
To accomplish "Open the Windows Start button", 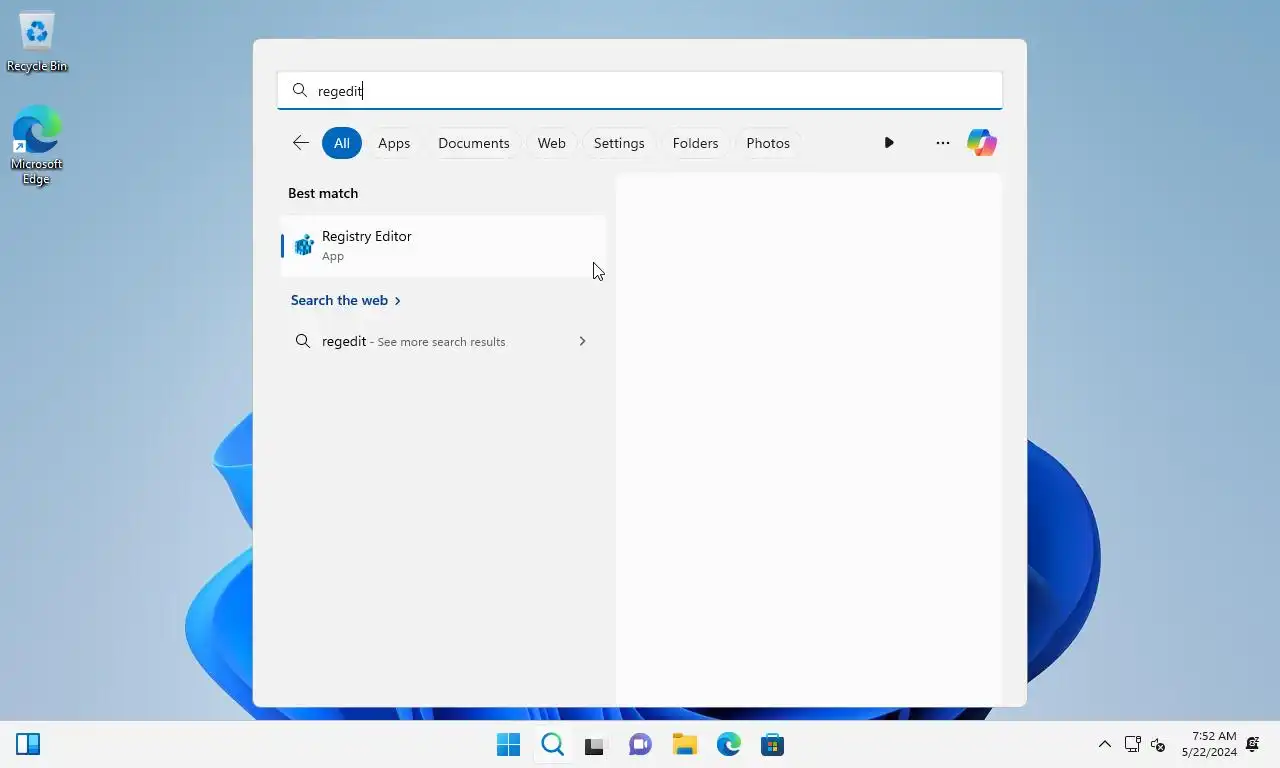I will coord(508,745).
